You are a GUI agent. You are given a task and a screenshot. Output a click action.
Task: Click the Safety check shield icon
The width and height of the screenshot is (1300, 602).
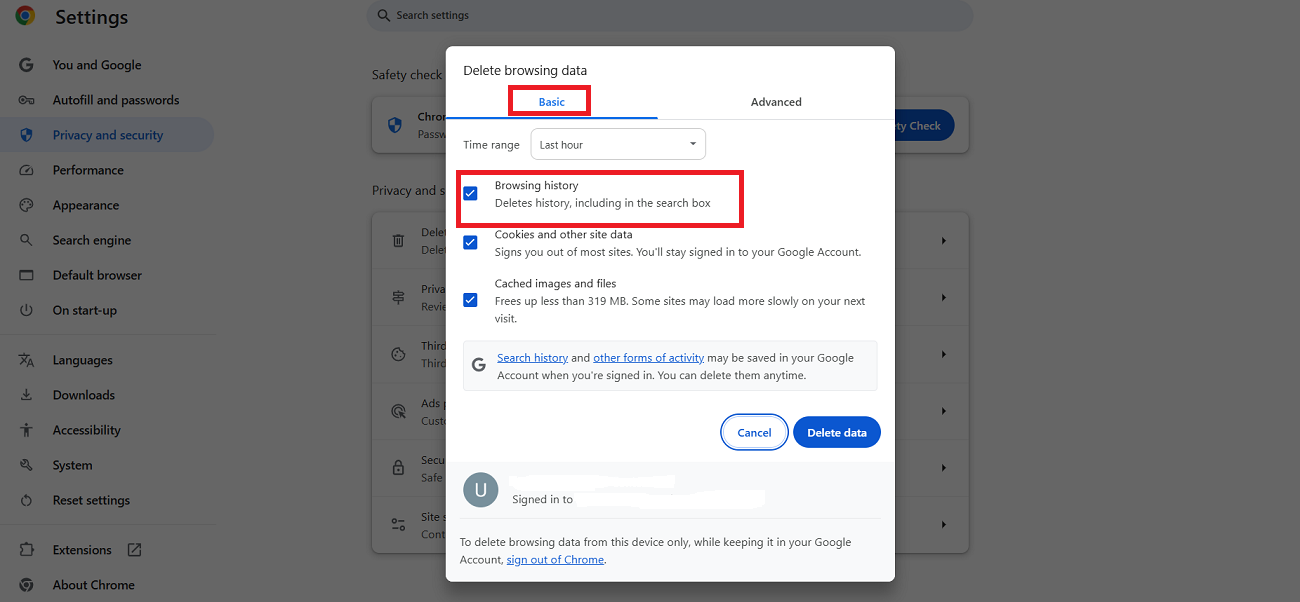tap(395, 125)
